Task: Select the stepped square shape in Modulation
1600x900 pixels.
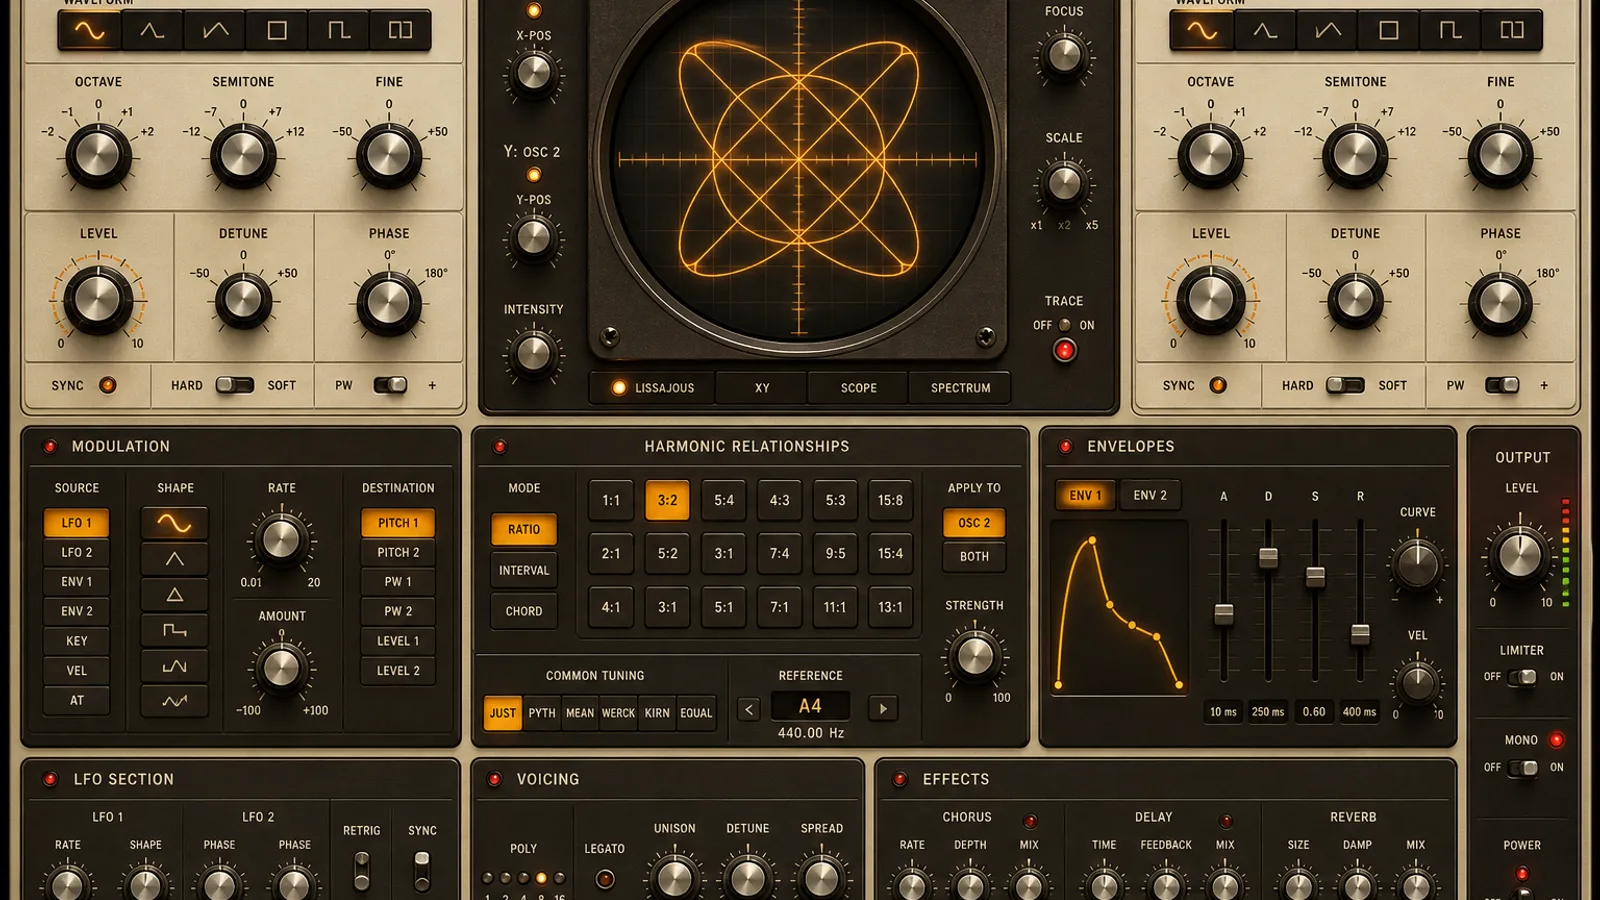Action: 174,630
